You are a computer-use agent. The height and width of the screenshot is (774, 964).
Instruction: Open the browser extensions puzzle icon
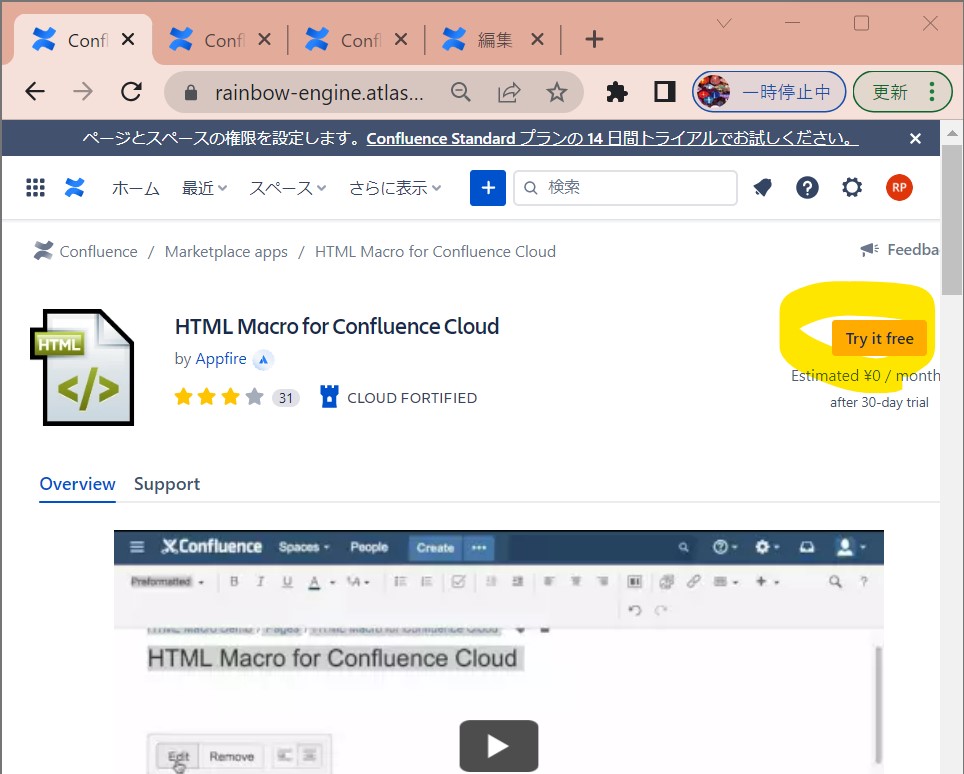click(617, 92)
